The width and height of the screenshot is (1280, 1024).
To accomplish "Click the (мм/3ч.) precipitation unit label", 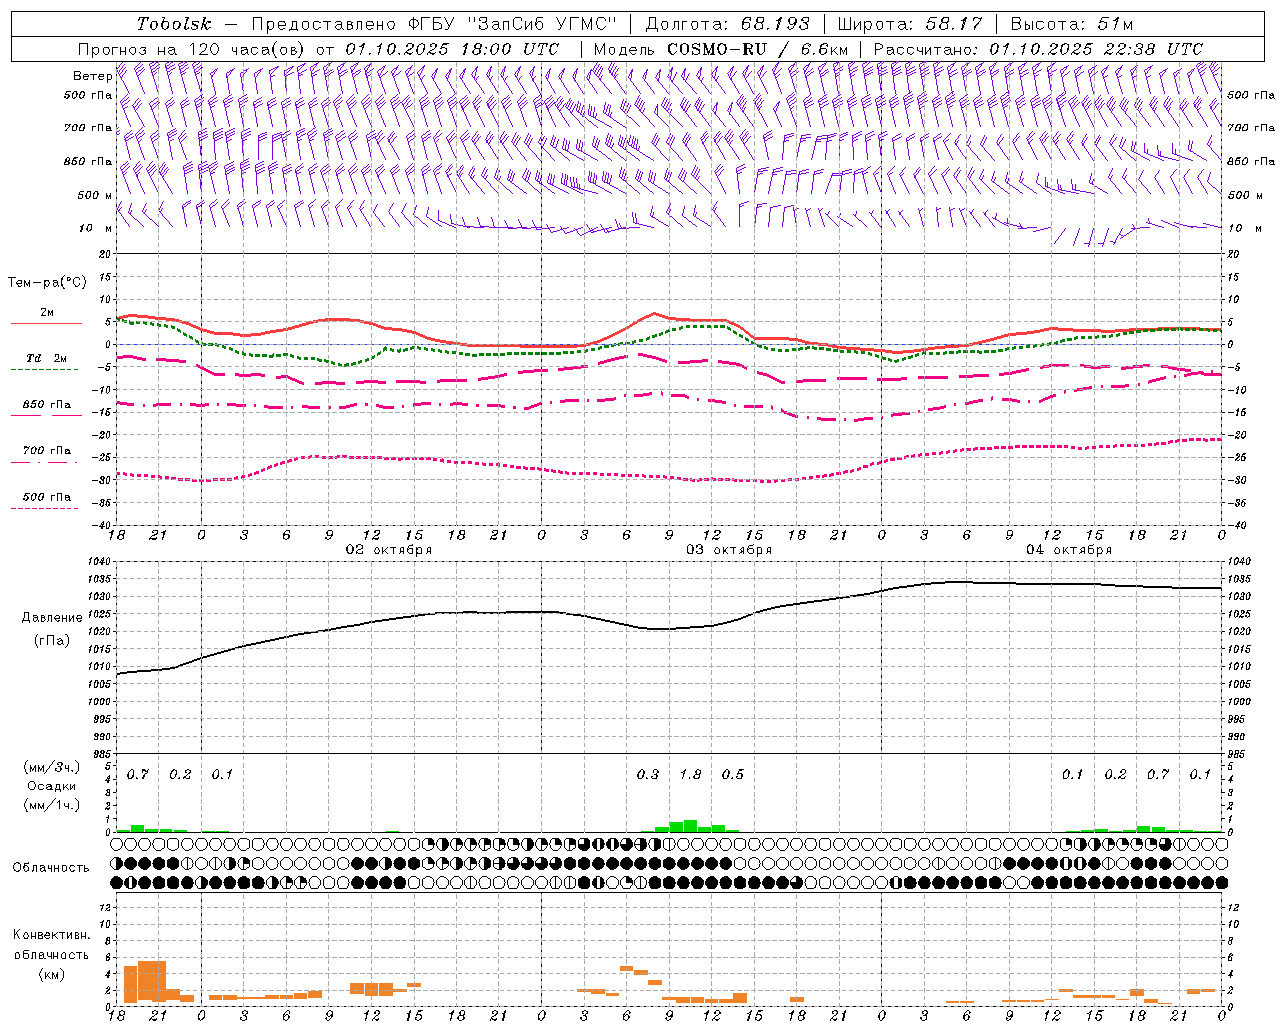I will 51,767.
